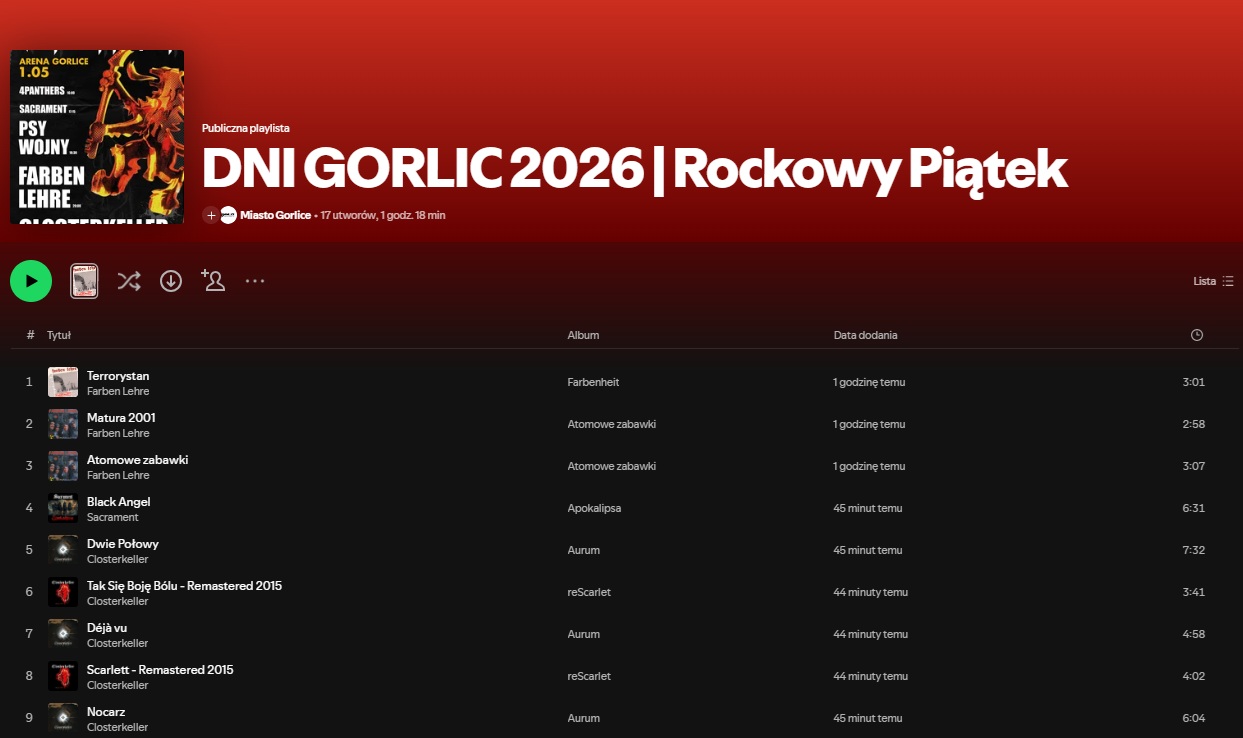Download the playlist for offline listening
This screenshot has width=1243, height=738.
tap(170, 281)
